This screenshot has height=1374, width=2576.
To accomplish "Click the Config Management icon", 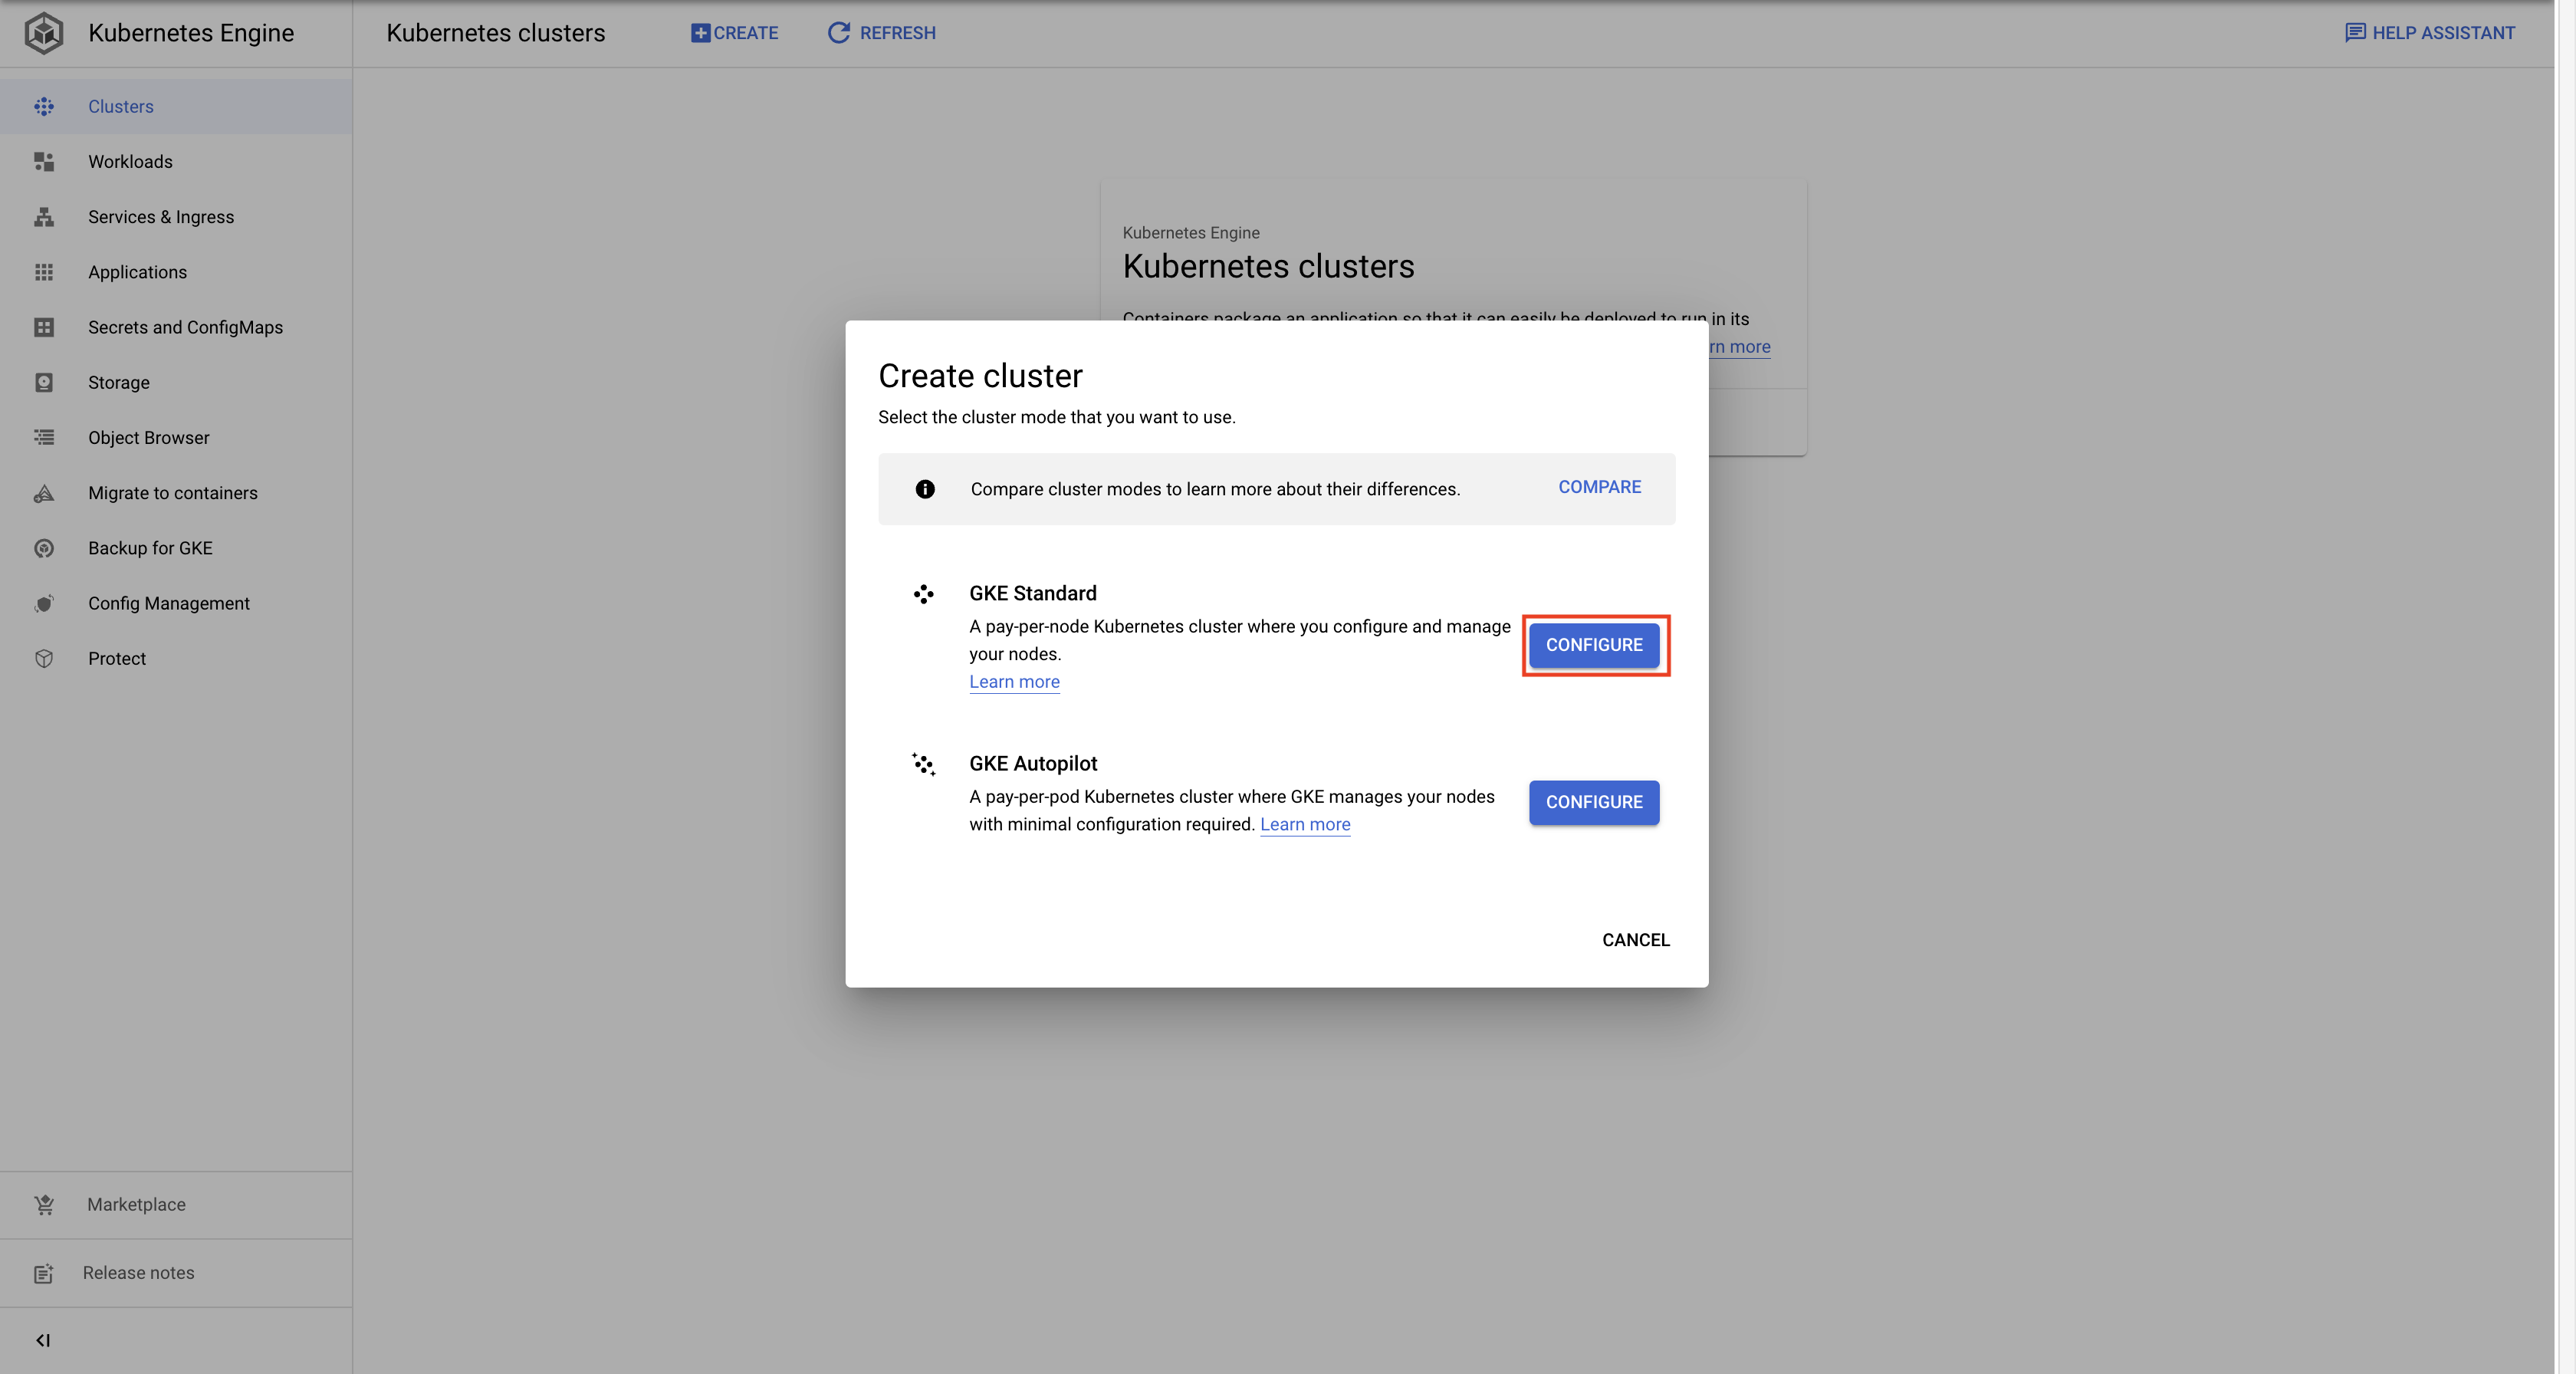I will [43, 603].
